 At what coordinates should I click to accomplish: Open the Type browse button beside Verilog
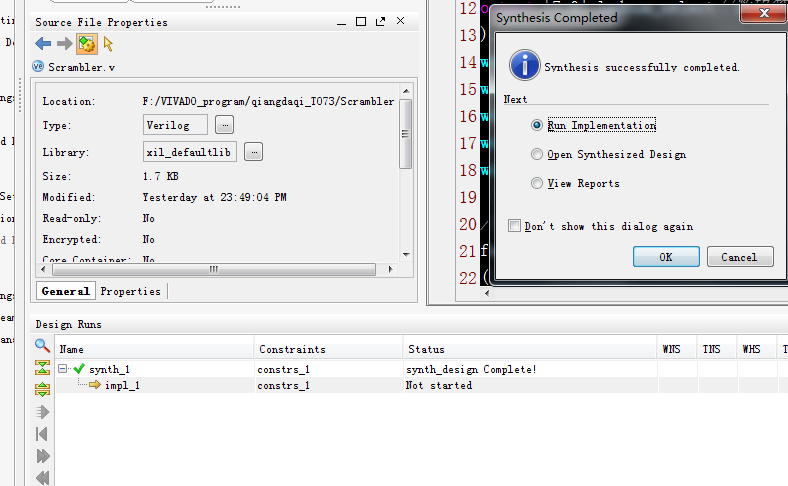(224, 125)
